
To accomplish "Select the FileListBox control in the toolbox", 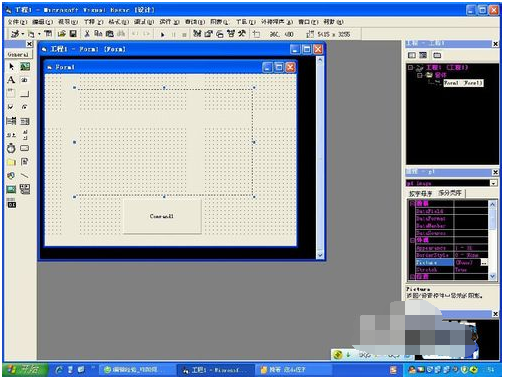I will coord(25,162).
